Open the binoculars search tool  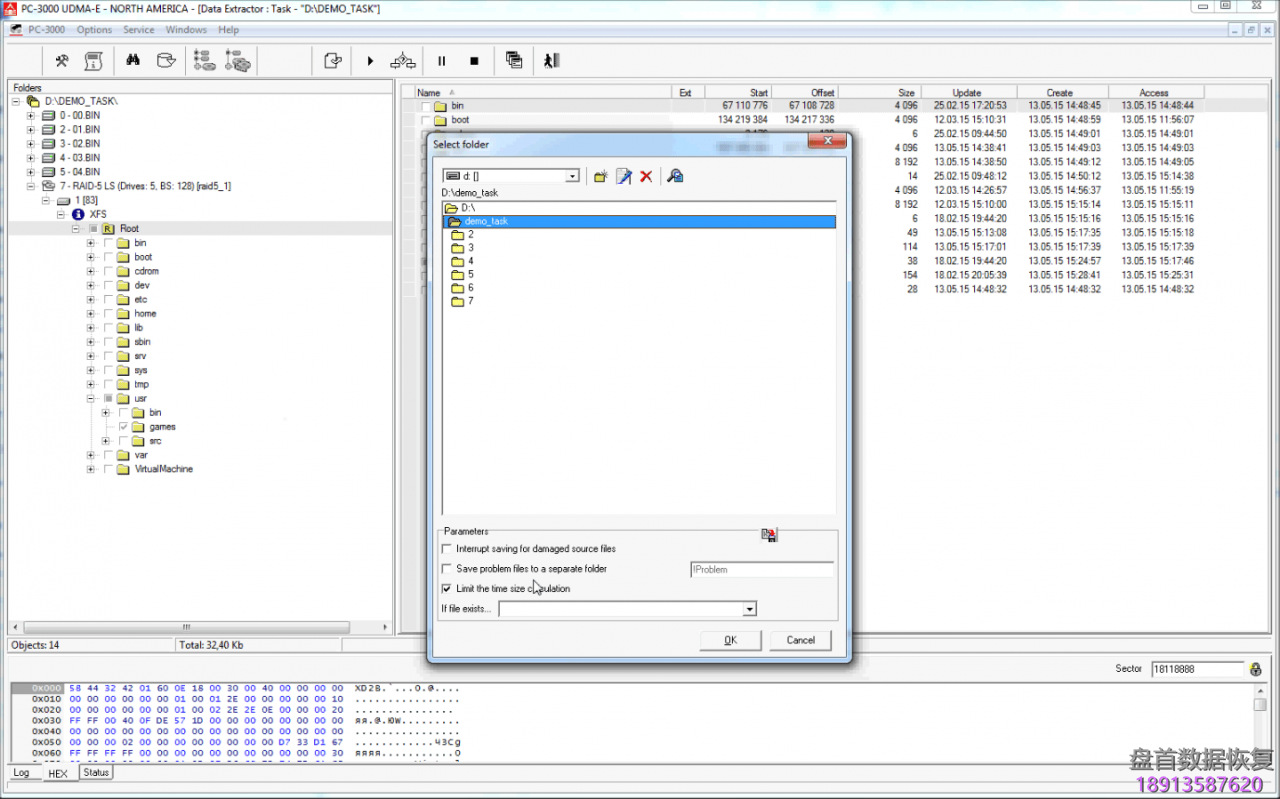135,61
